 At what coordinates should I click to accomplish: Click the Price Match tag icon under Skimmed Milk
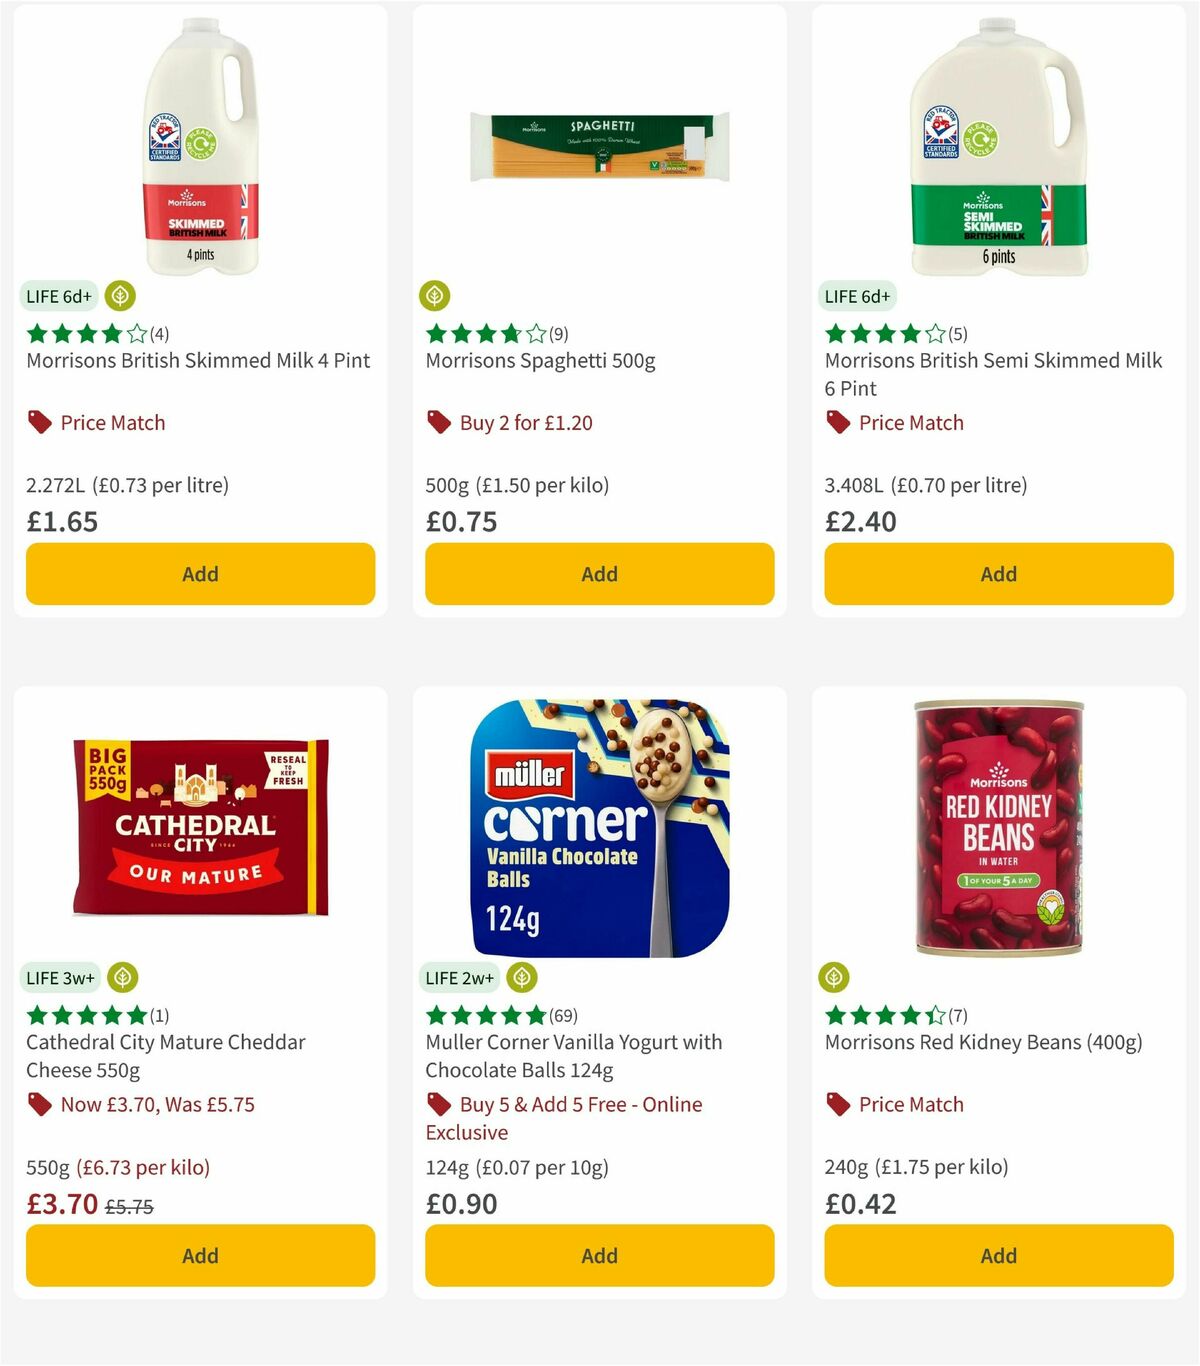(38, 422)
